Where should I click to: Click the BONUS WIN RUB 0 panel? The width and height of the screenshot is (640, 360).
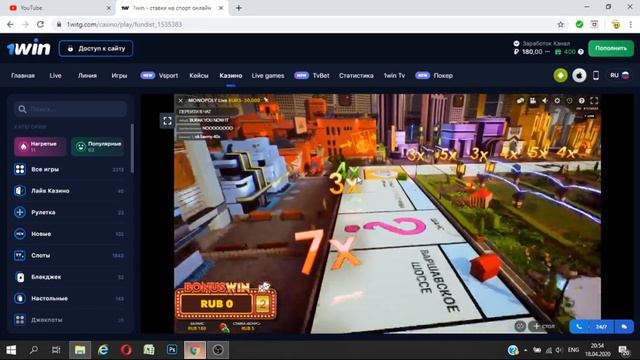pyautogui.click(x=226, y=300)
